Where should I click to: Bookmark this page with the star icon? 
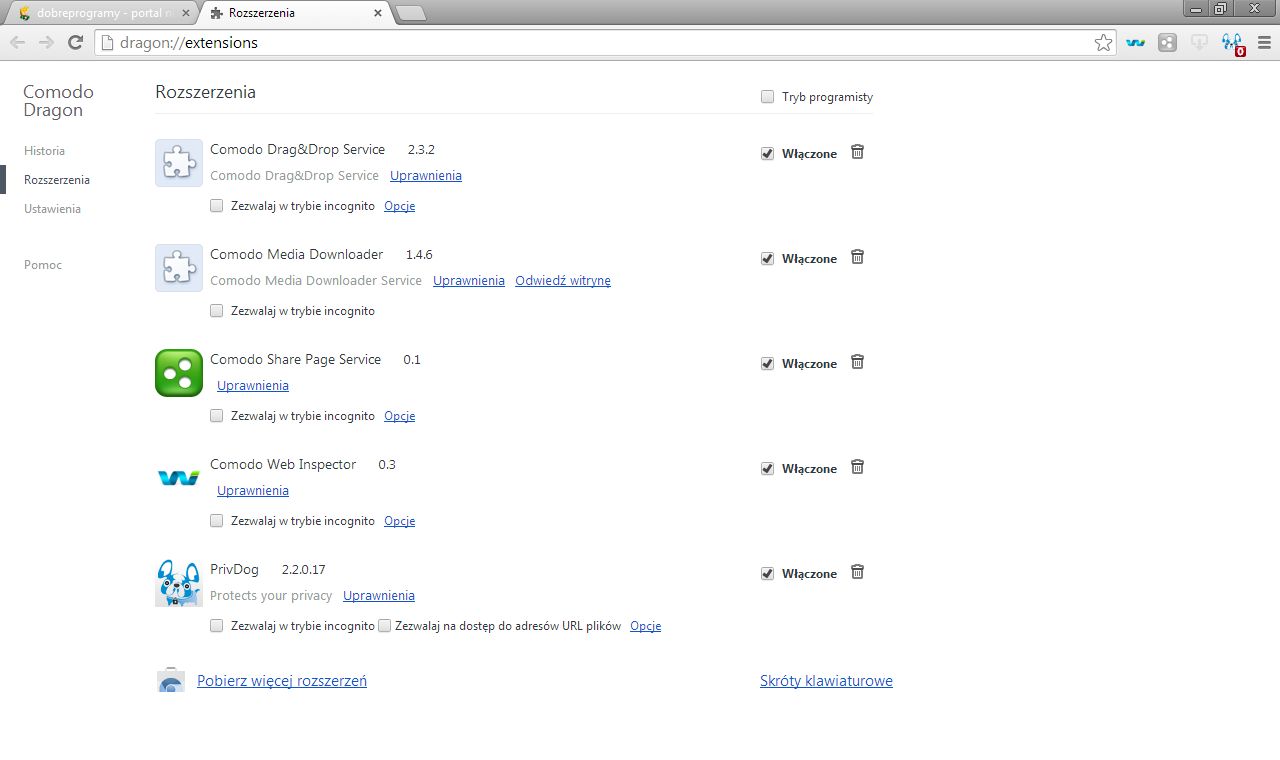point(1103,43)
